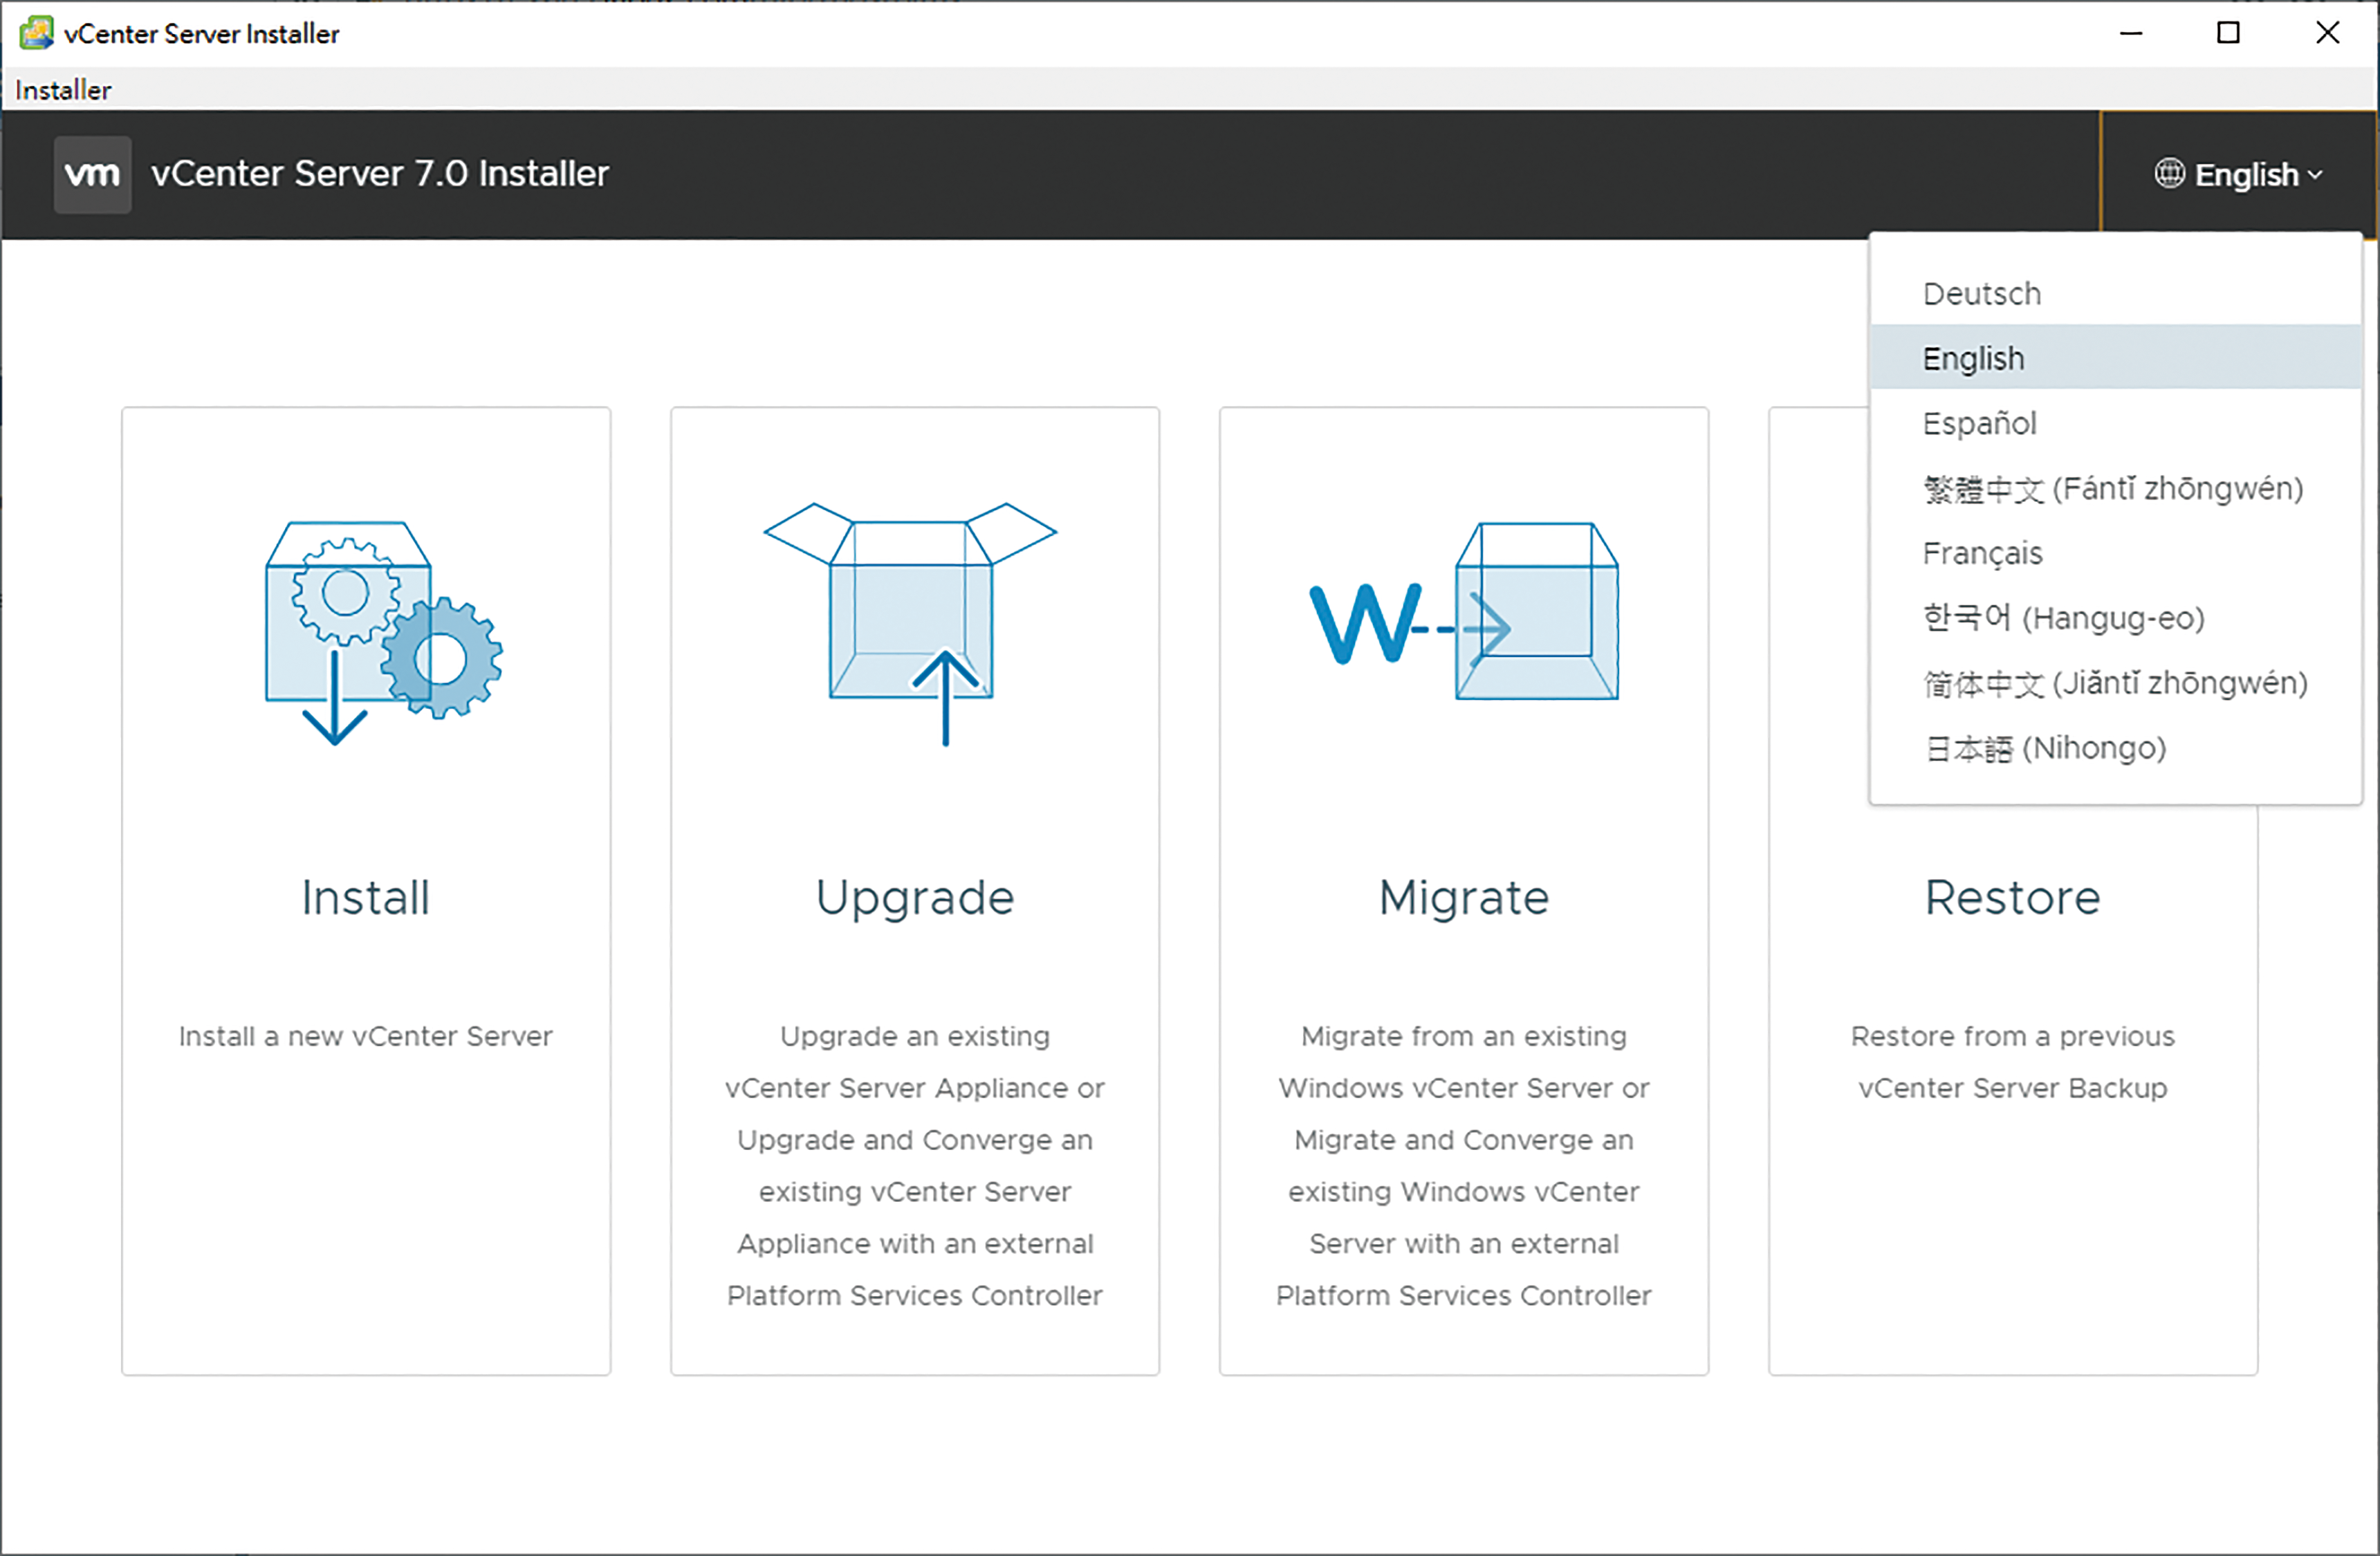Click the Upgrade title
Image resolution: width=2380 pixels, height=1556 pixels.
(915, 899)
